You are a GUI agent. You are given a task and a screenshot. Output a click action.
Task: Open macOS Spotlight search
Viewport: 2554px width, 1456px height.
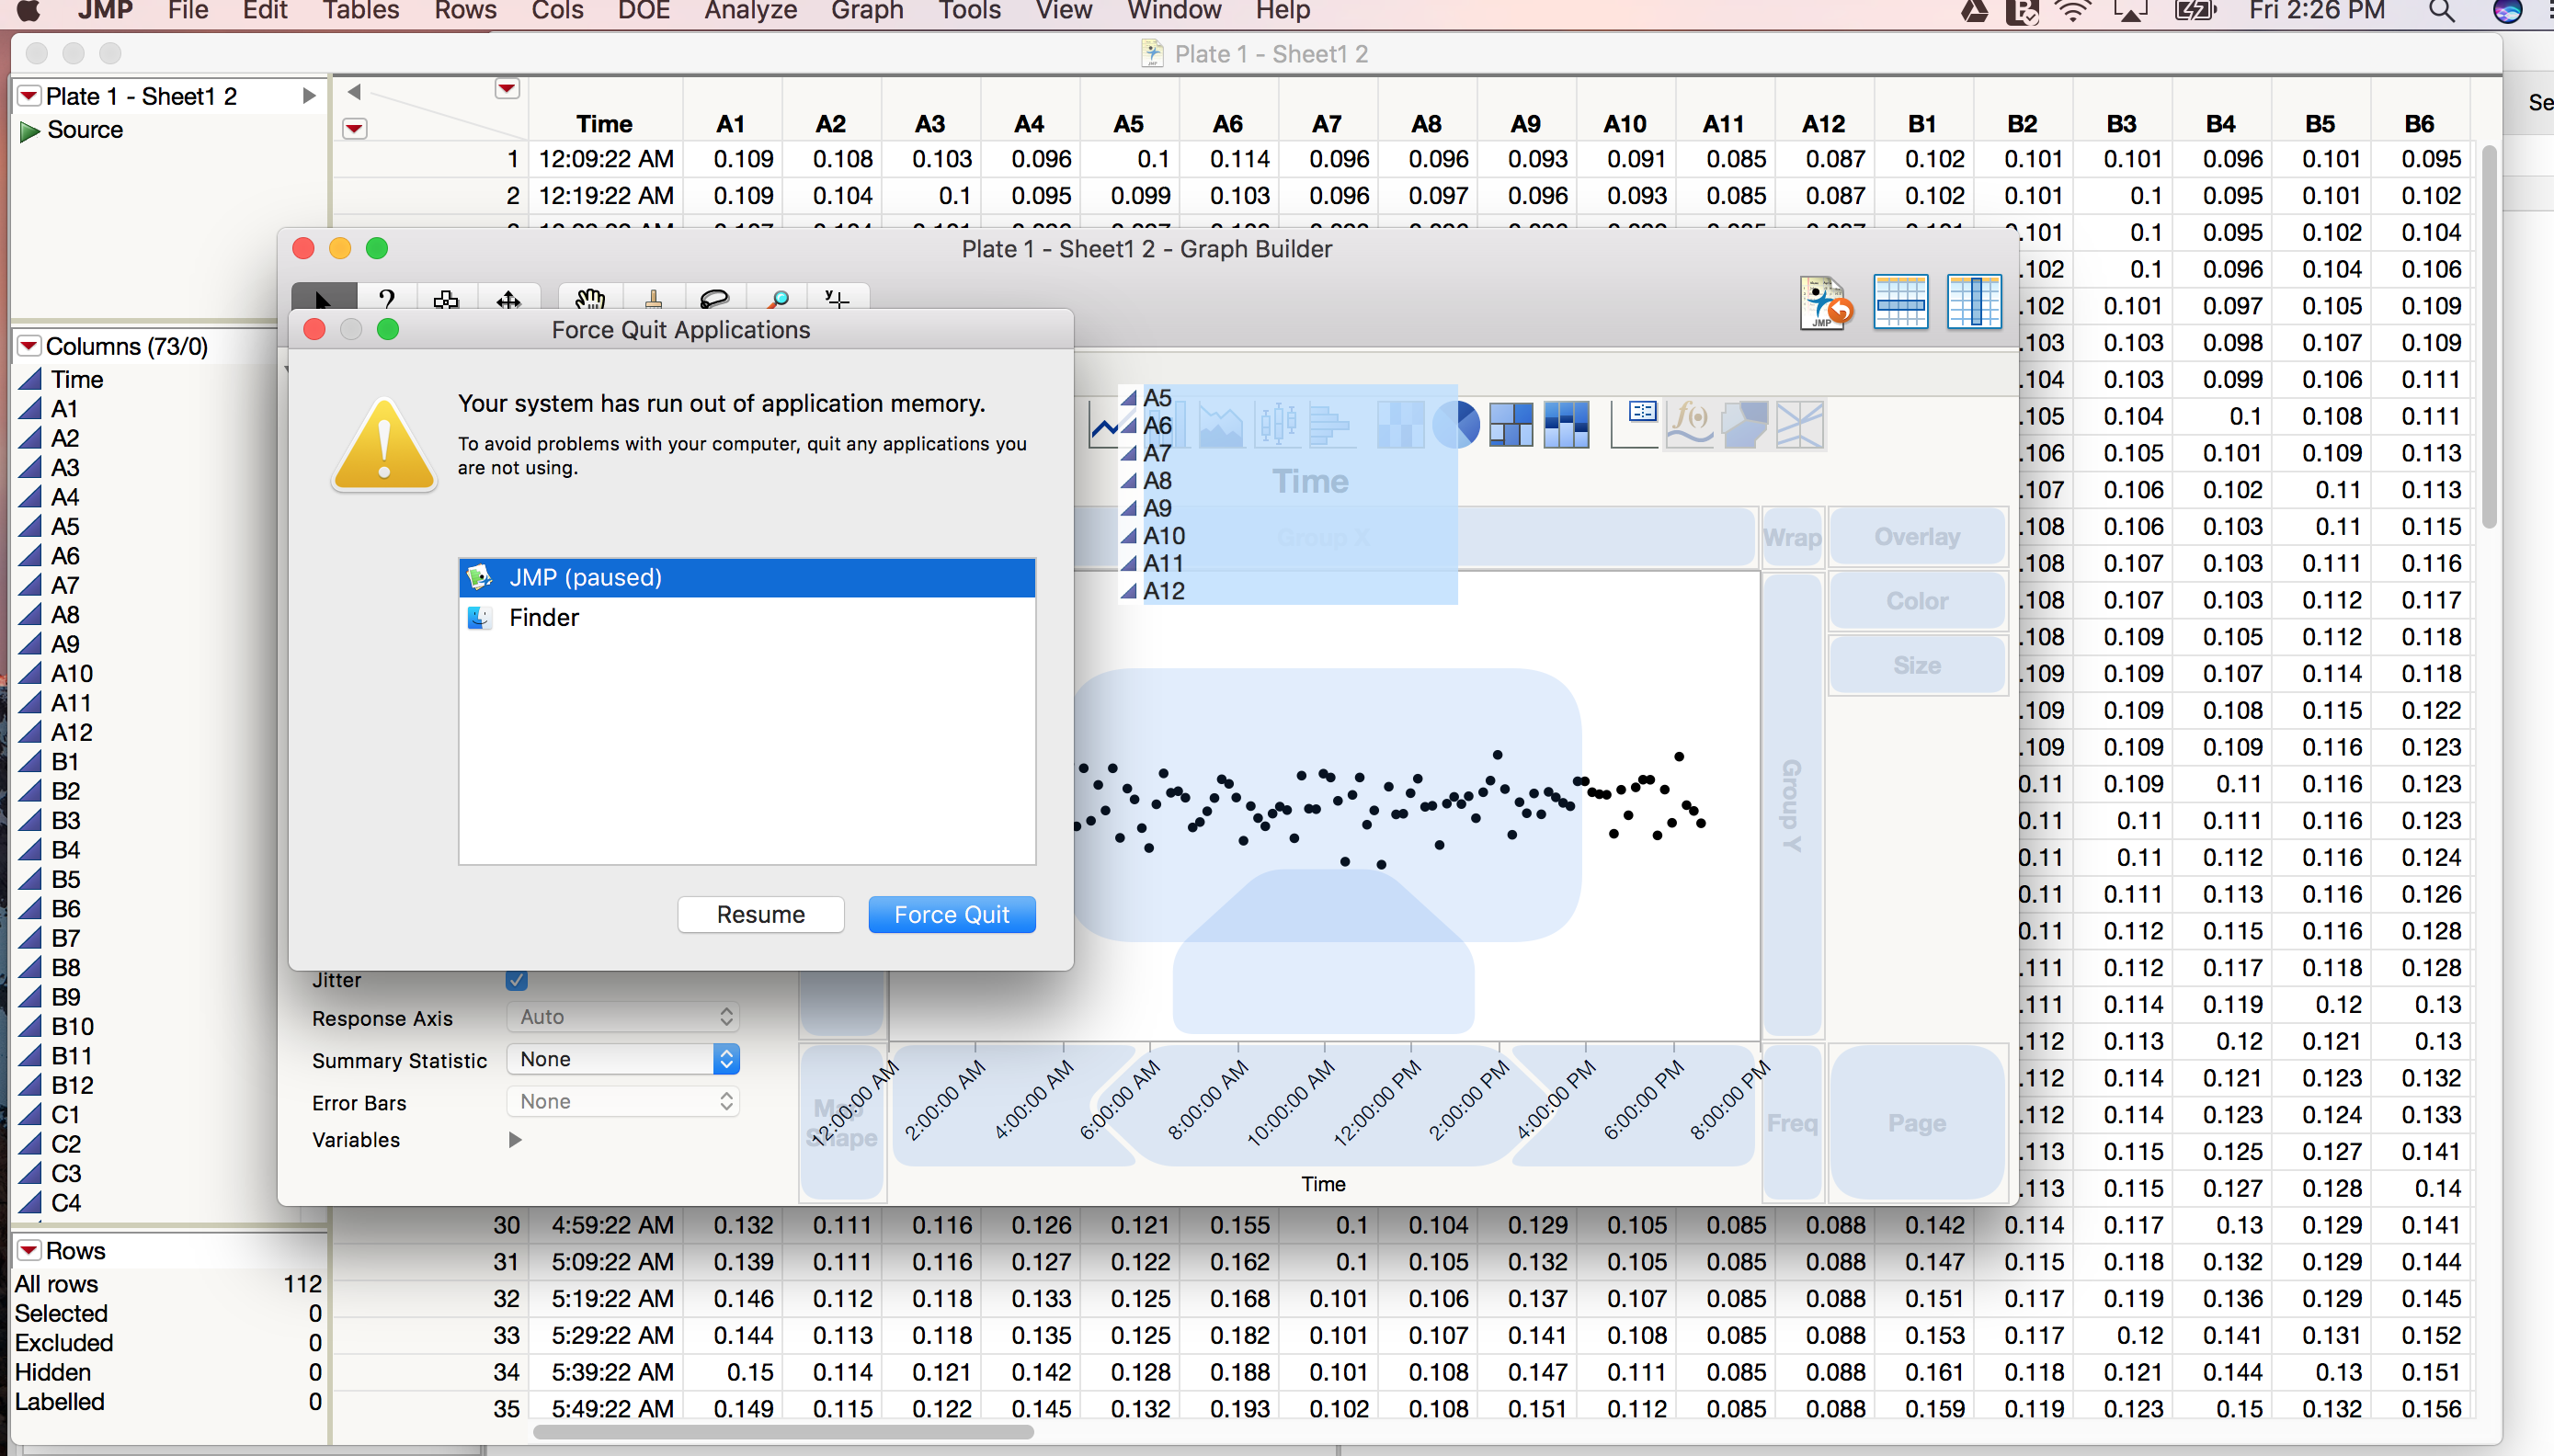pos(2442,12)
